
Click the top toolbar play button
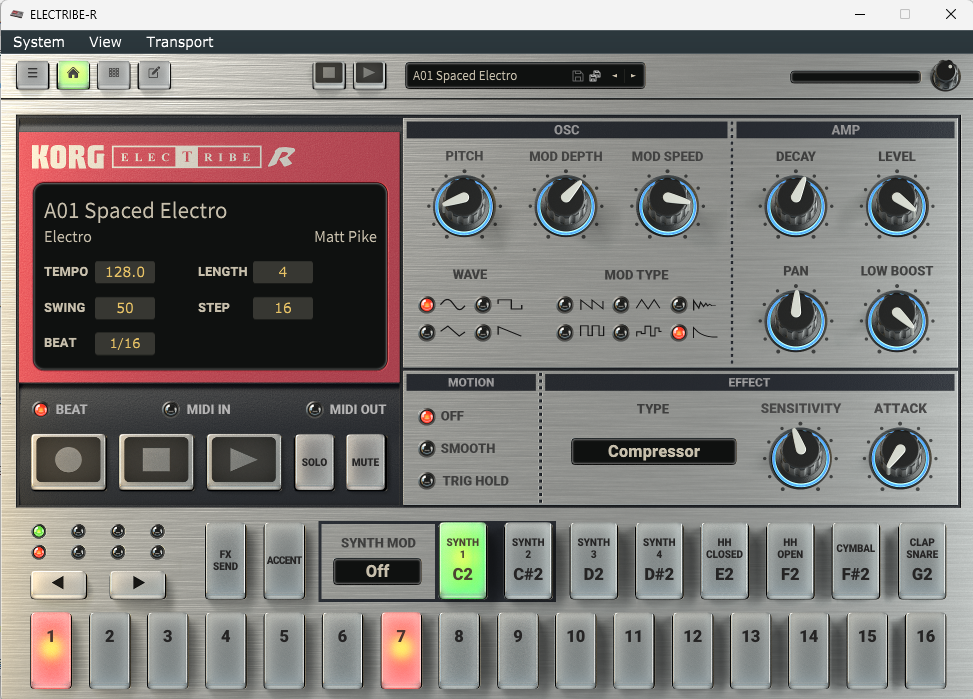(x=369, y=74)
